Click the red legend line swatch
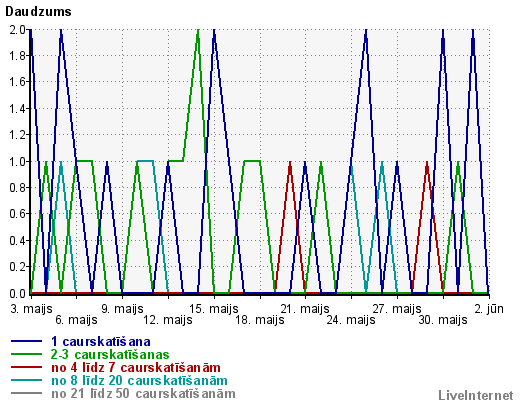The image size is (520, 405). [27, 367]
